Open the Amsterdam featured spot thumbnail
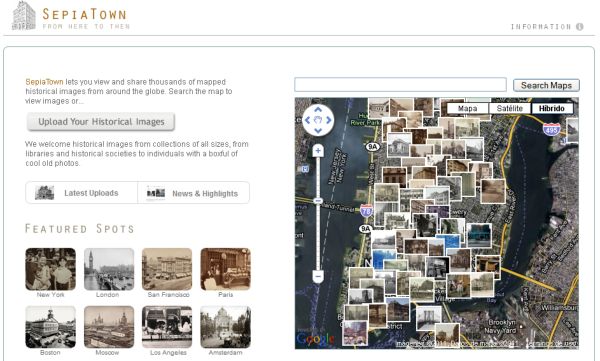Image resolution: width=600 pixels, height=361 pixels. [x=225, y=327]
